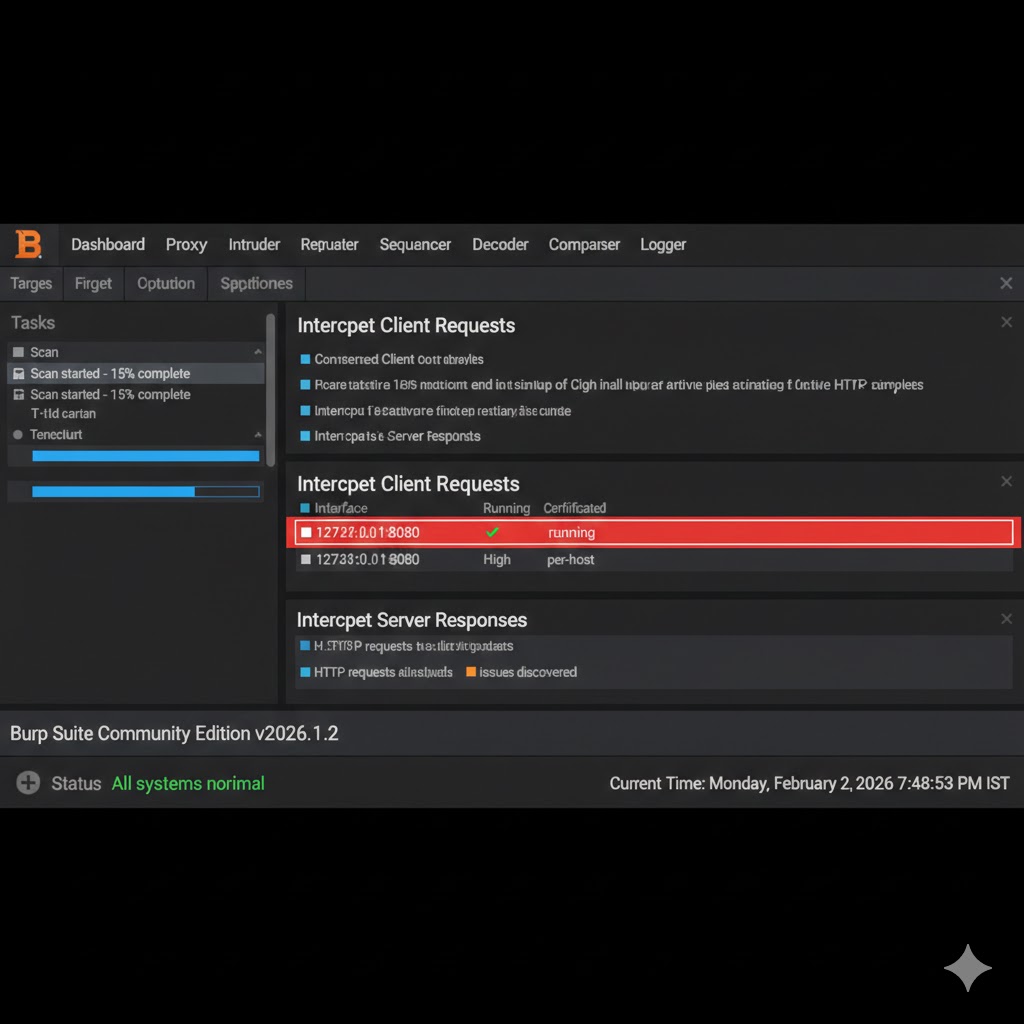Viewport: 1024px width, 1024px height.
Task: Enable the 127.0.0.1:8080 proxy listener checkbox
Action: coord(308,532)
